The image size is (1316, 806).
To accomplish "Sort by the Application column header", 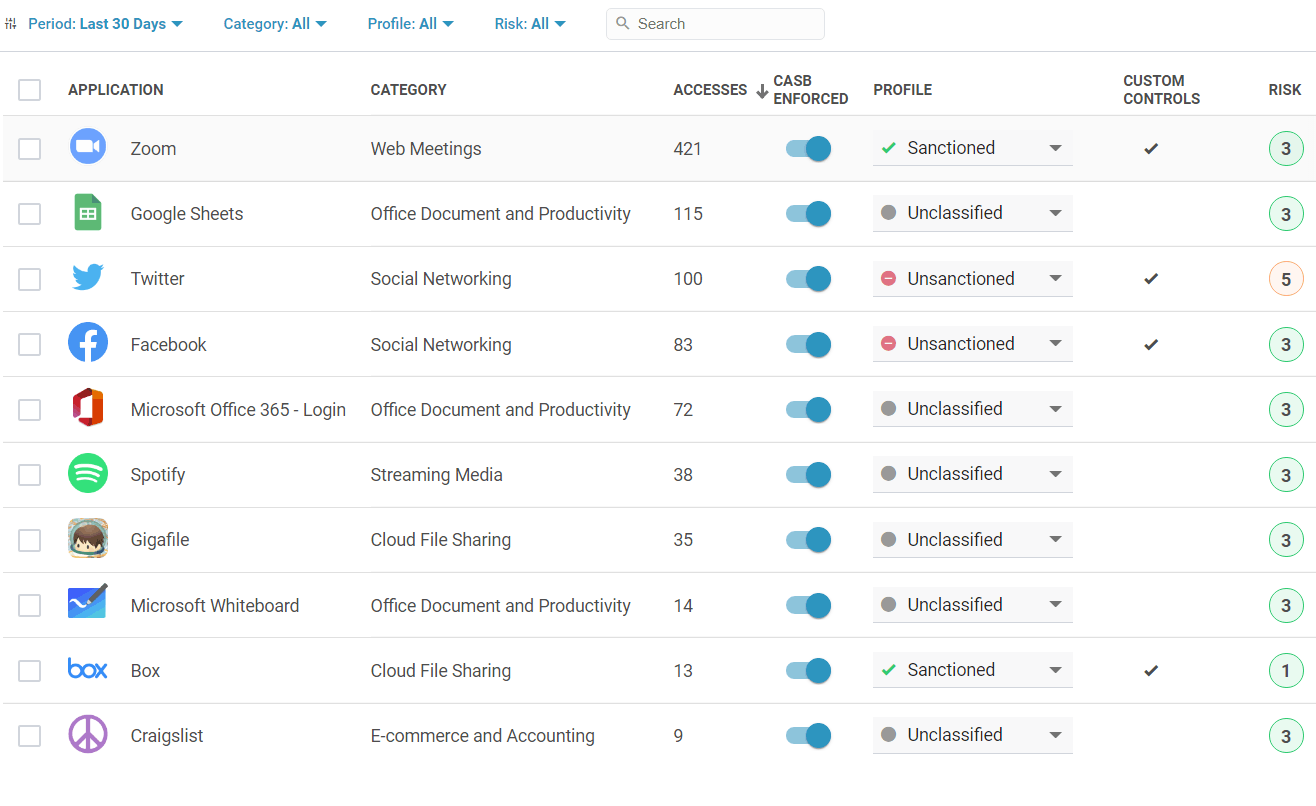I will click(x=116, y=90).
